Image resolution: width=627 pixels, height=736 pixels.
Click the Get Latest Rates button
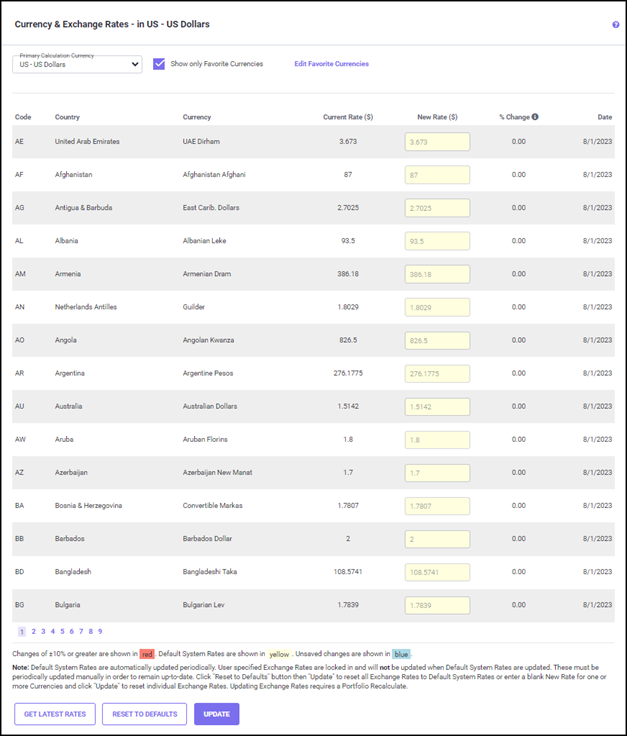(x=55, y=714)
